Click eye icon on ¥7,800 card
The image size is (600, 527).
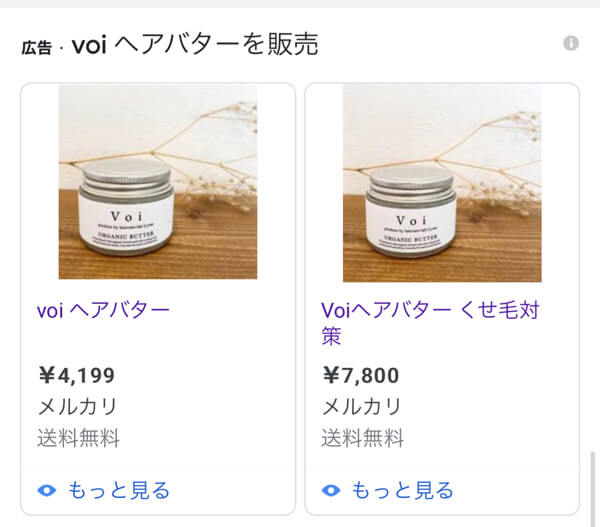click(331, 490)
